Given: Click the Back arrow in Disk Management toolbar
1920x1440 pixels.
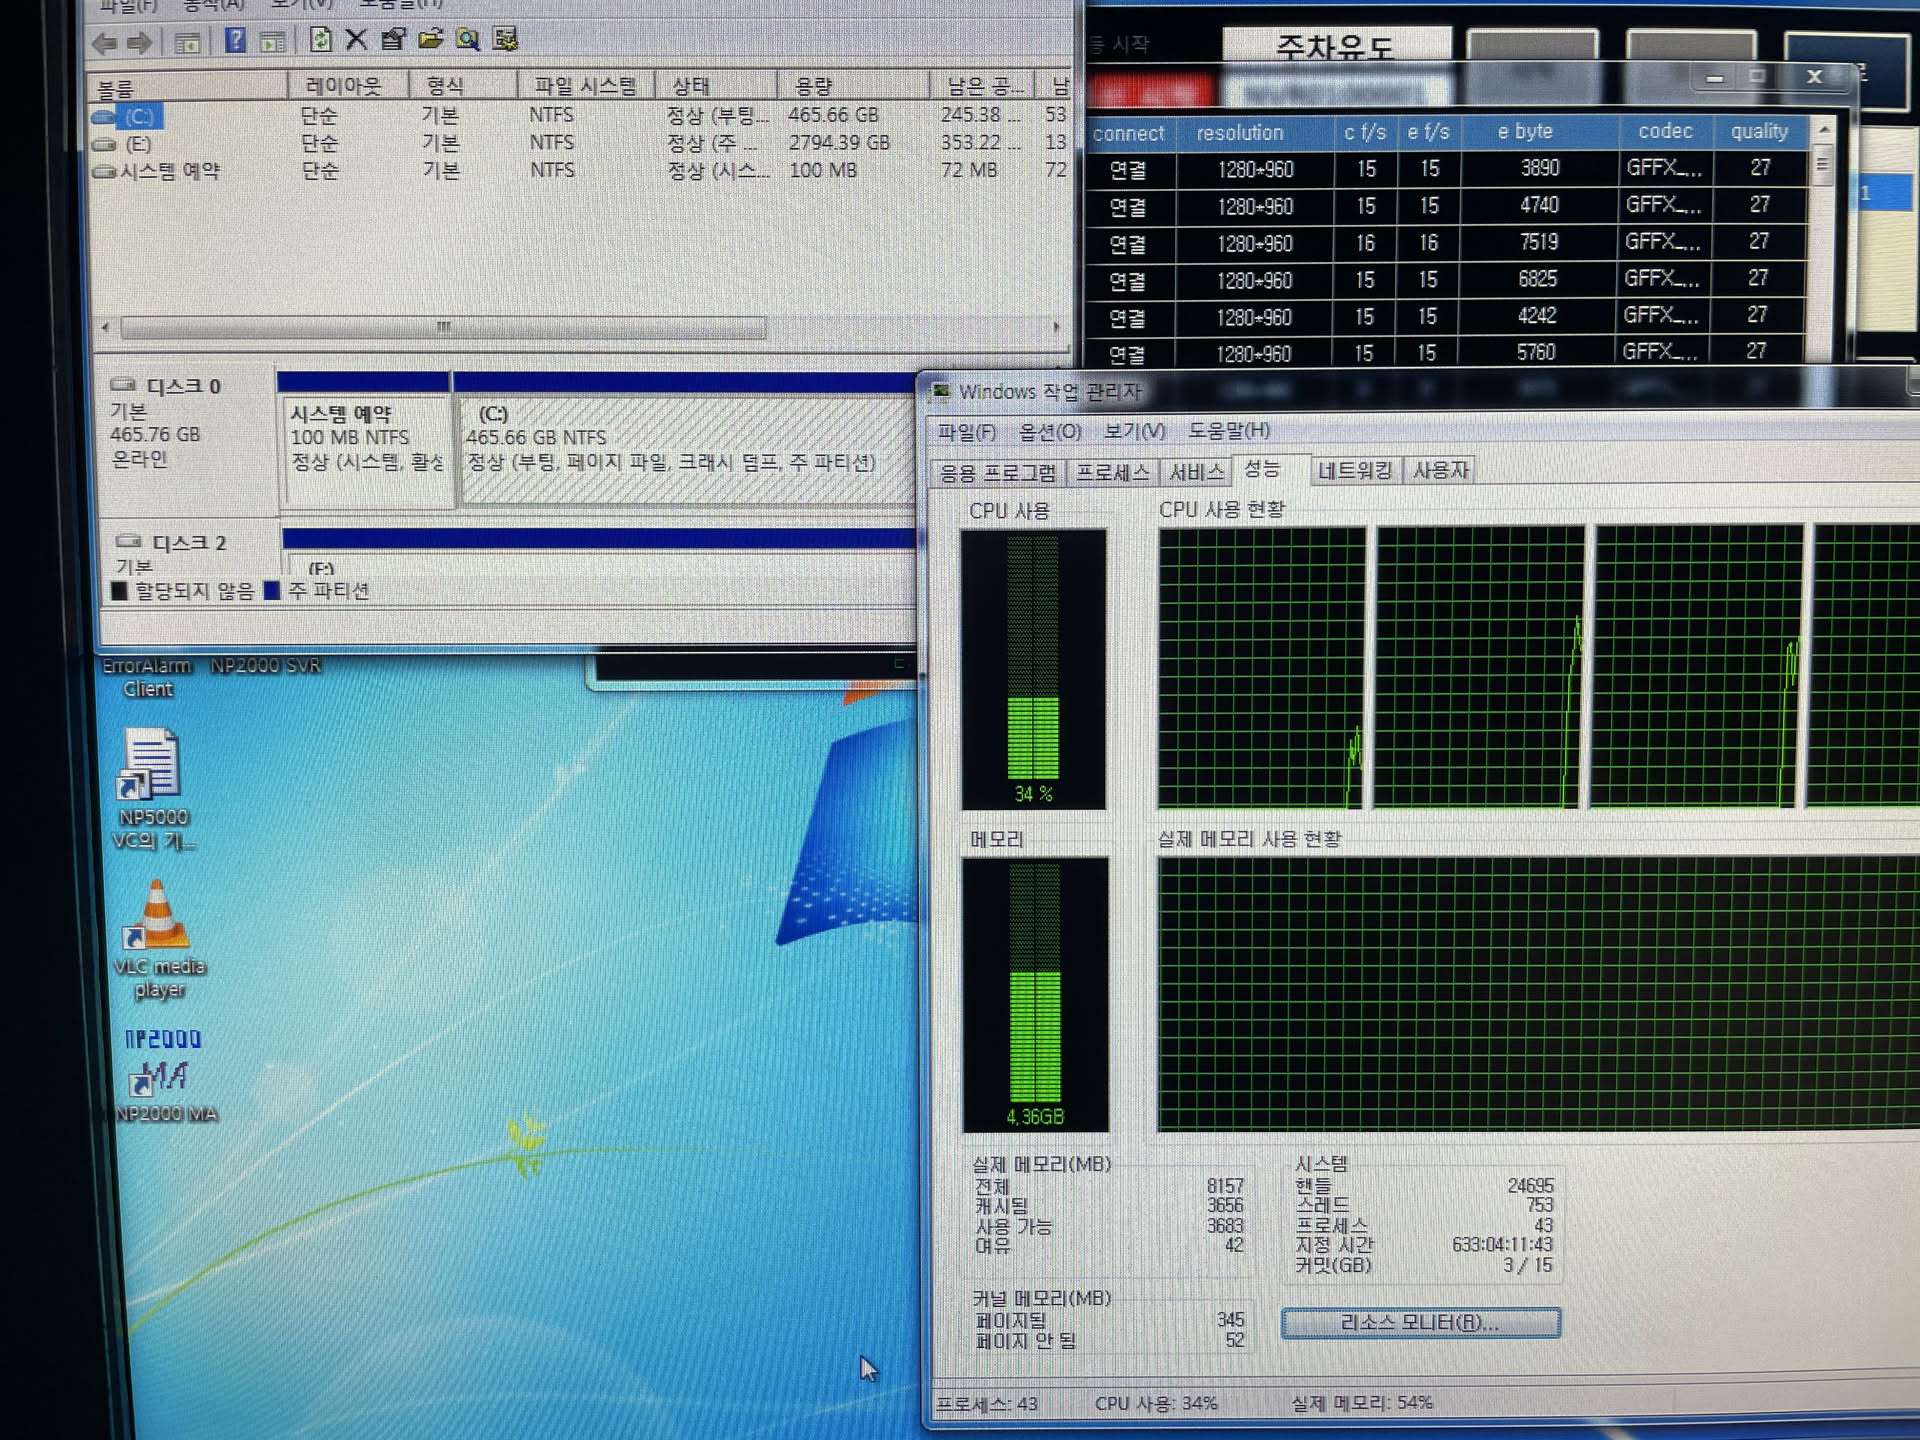Looking at the screenshot, I should (x=104, y=42).
